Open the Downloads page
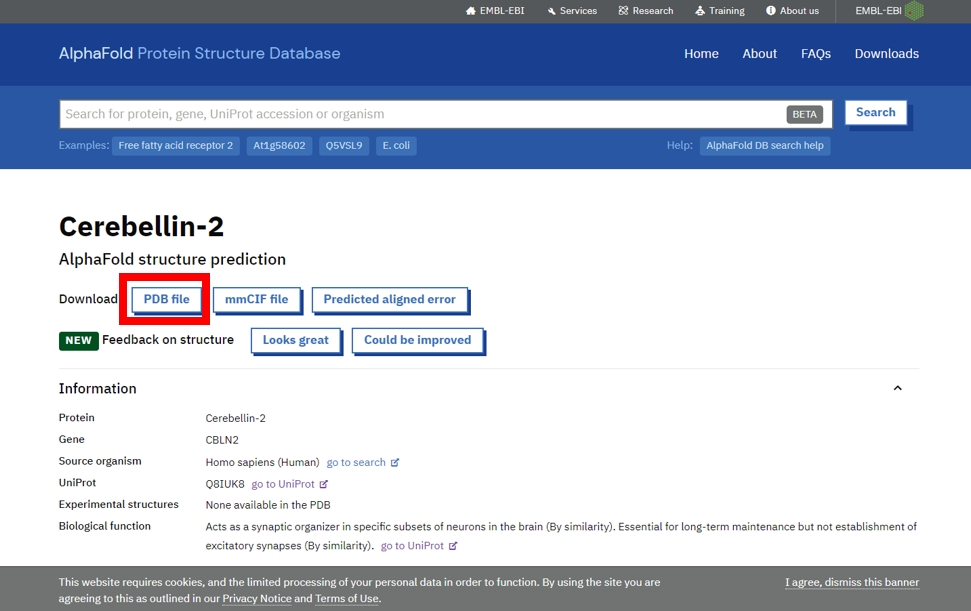 [x=886, y=54]
